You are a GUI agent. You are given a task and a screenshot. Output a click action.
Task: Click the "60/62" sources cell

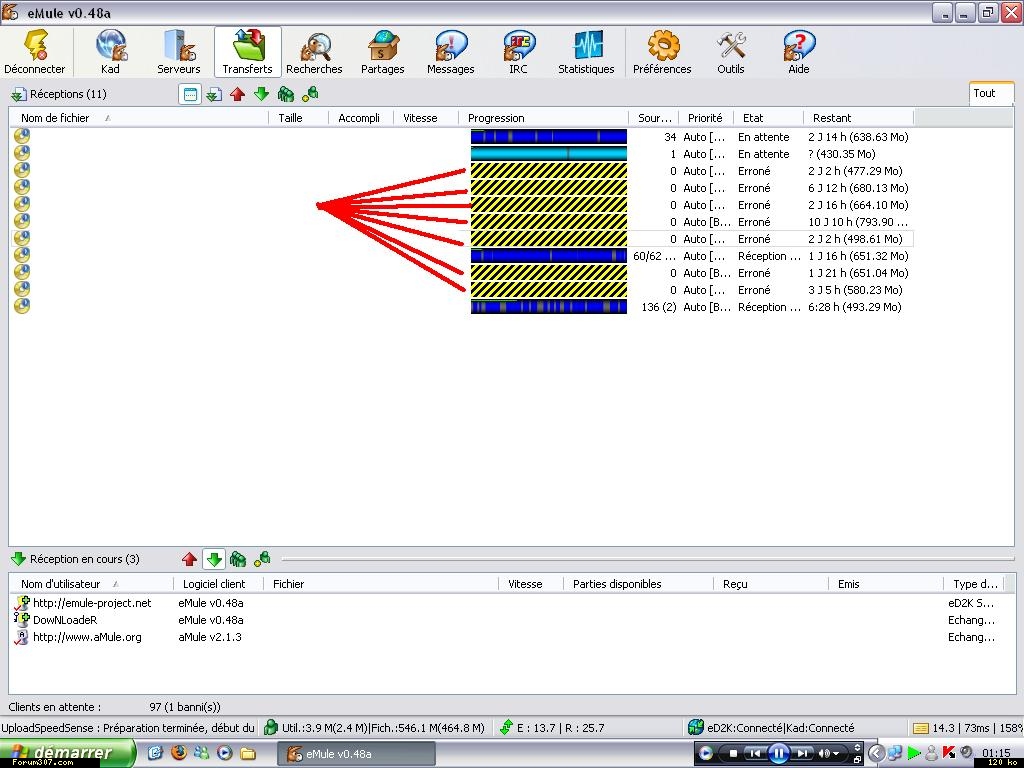654,256
